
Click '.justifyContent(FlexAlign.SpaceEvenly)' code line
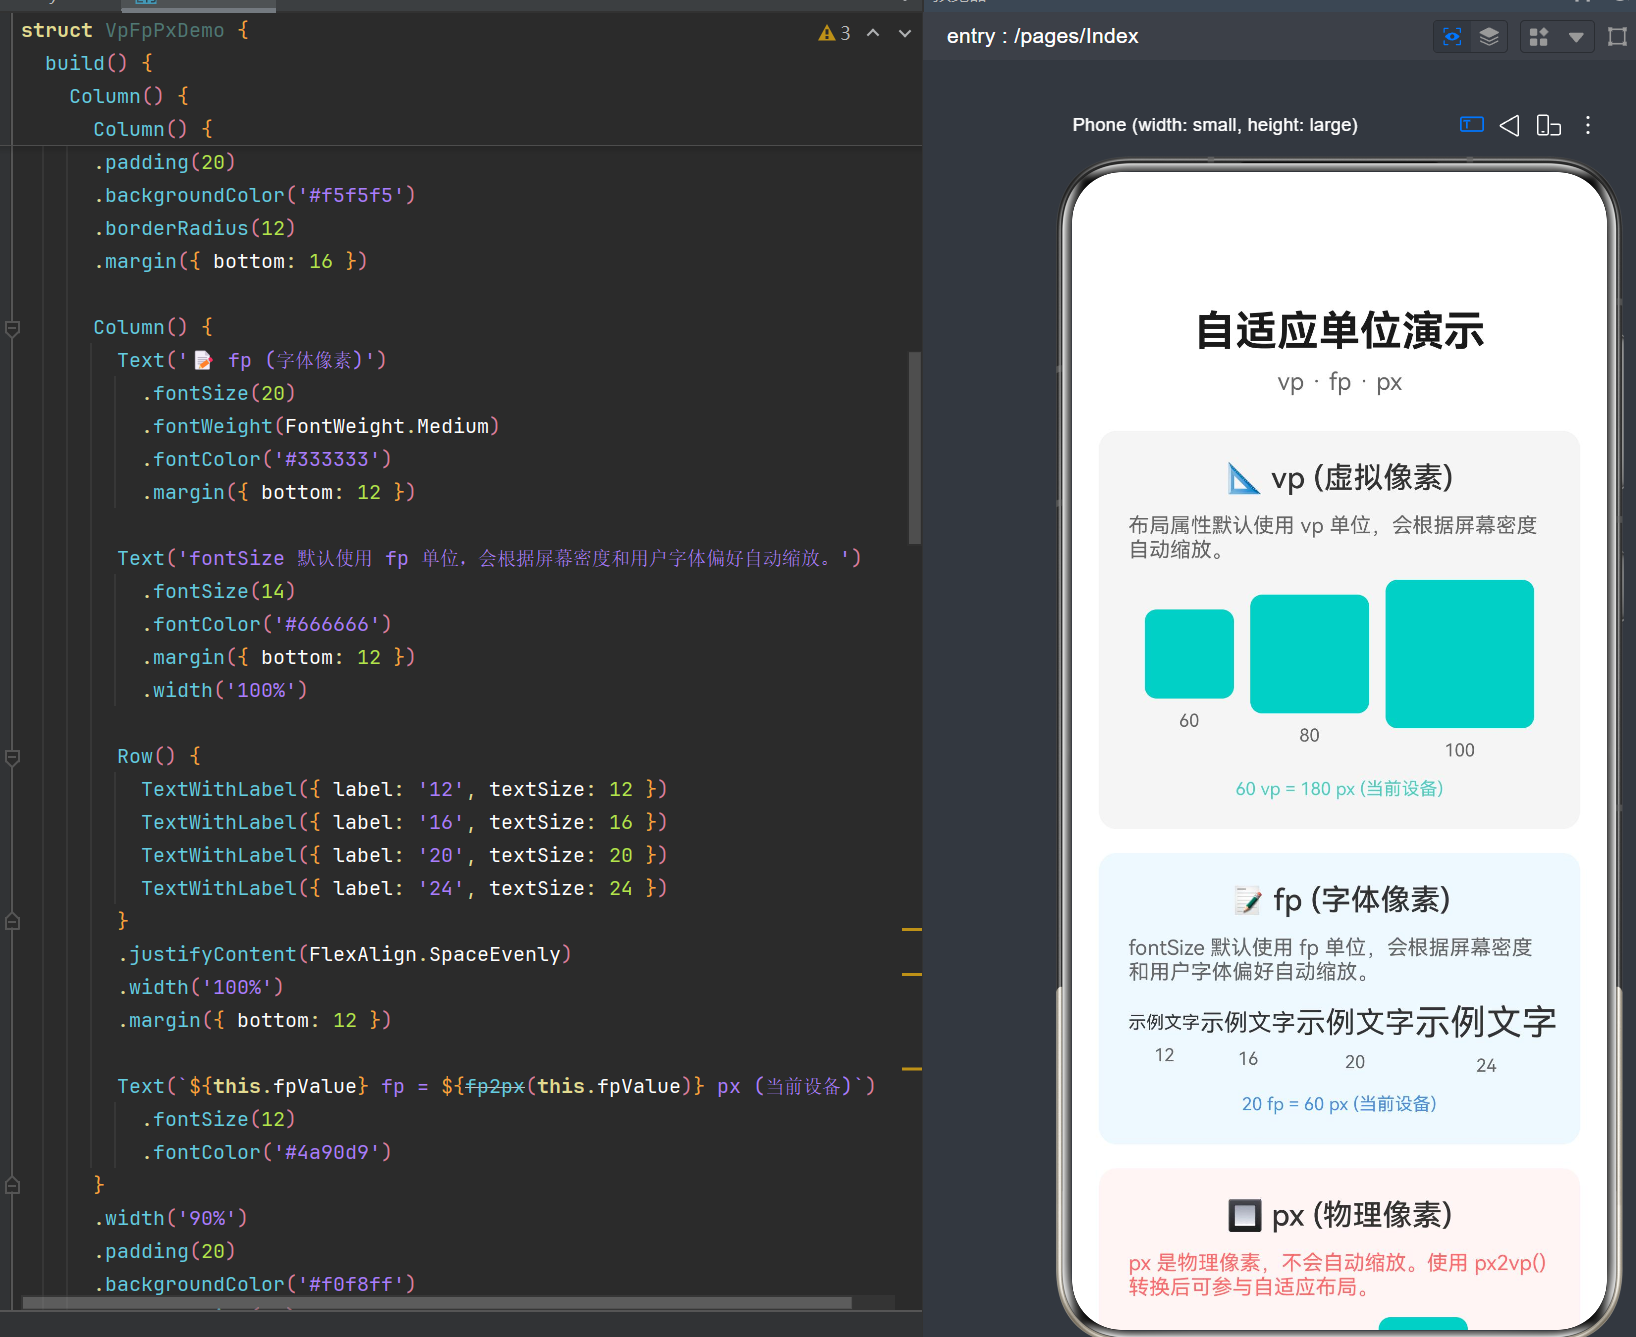(x=345, y=954)
